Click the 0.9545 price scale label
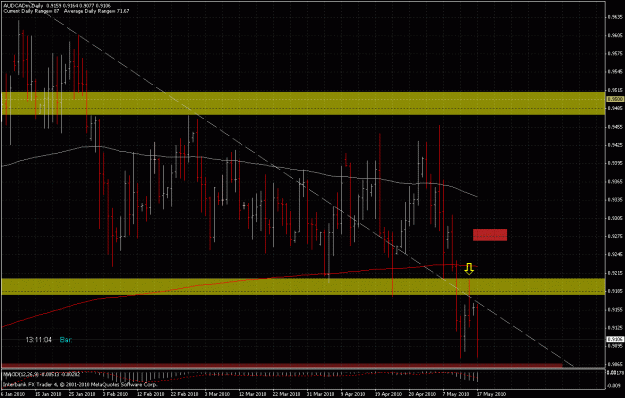625x398 pixels. coord(615,72)
